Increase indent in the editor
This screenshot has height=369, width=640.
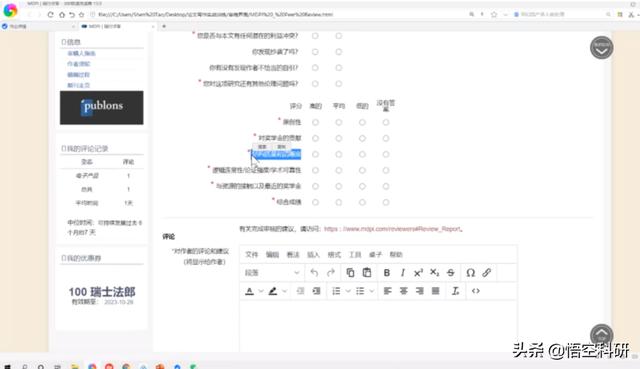pyautogui.click(x=316, y=291)
